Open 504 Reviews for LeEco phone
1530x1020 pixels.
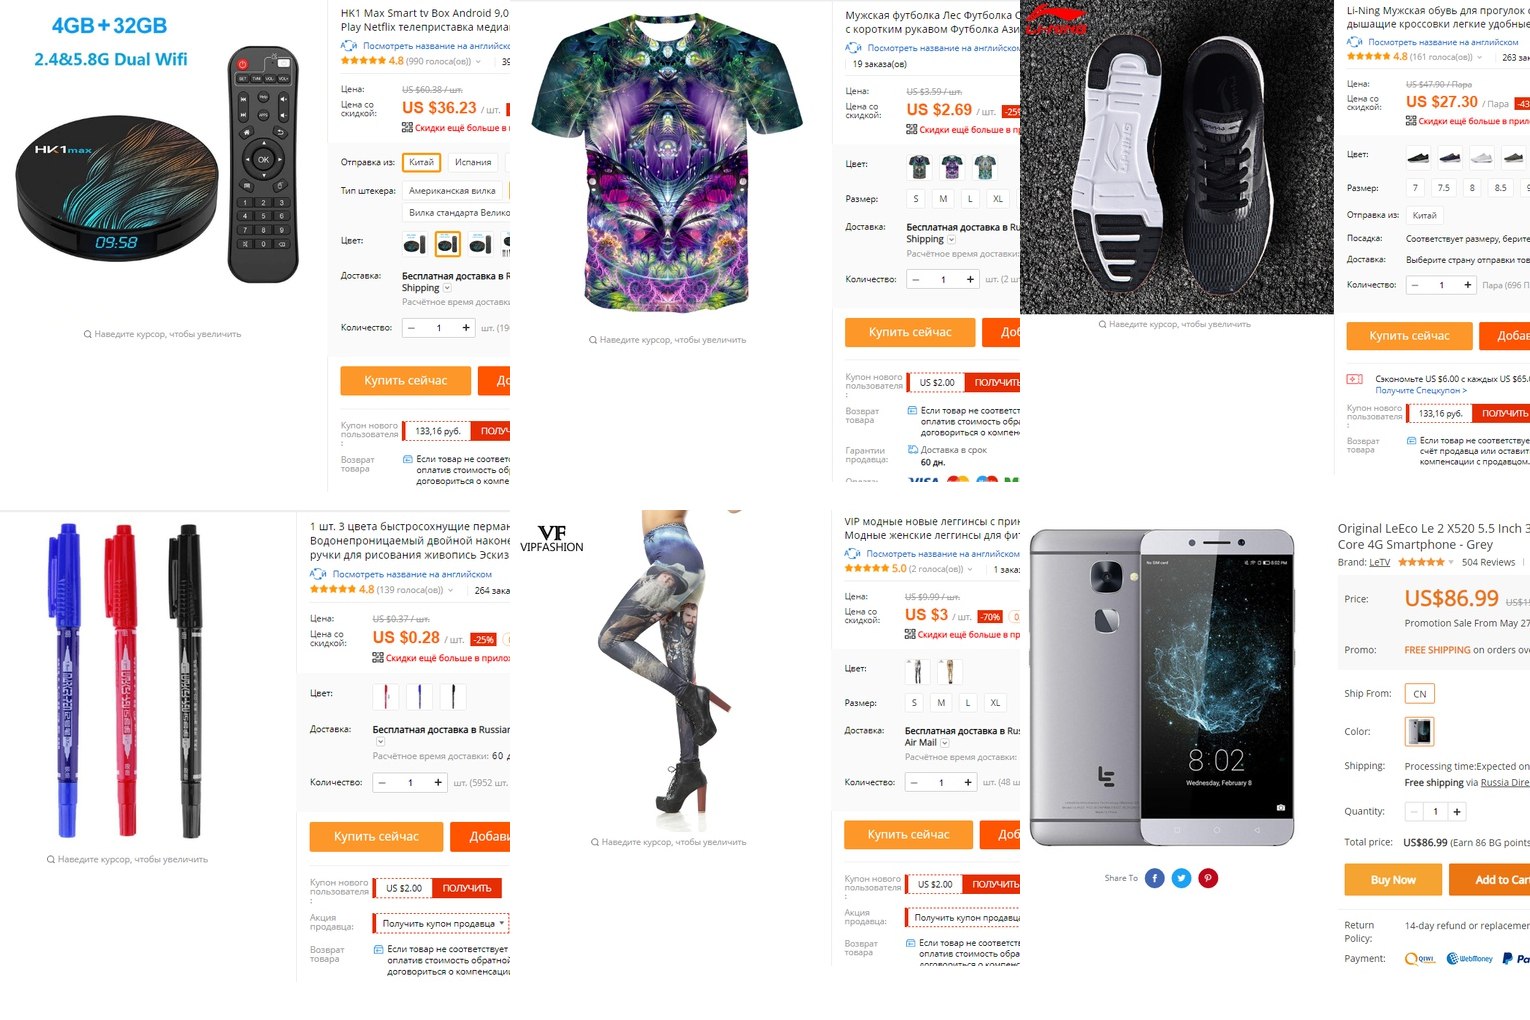(1488, 562)
